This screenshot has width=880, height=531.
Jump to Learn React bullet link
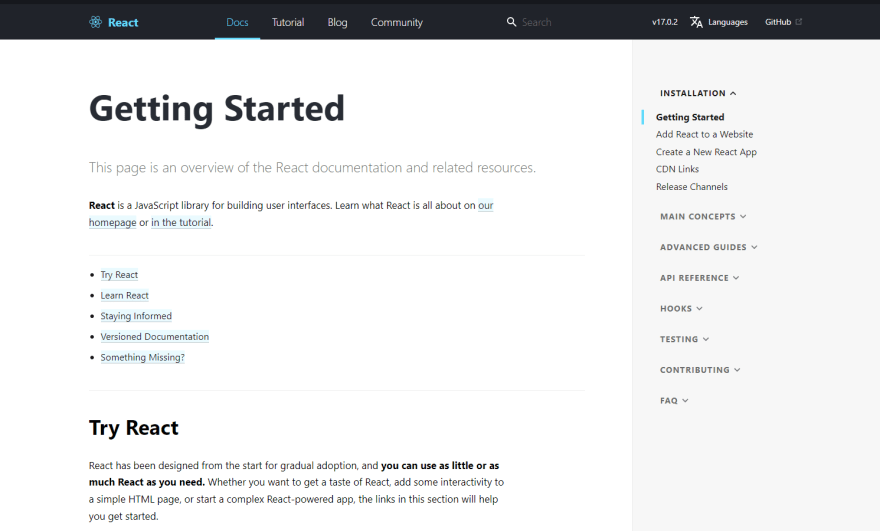coord(125,295)
